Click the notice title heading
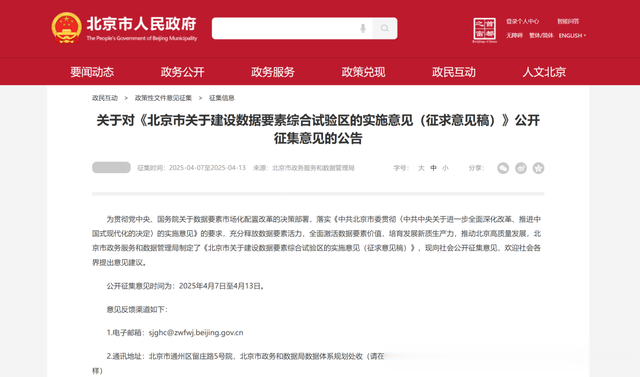Image resolution: width=640 pixels, height=377 pixels. [318, 129]
